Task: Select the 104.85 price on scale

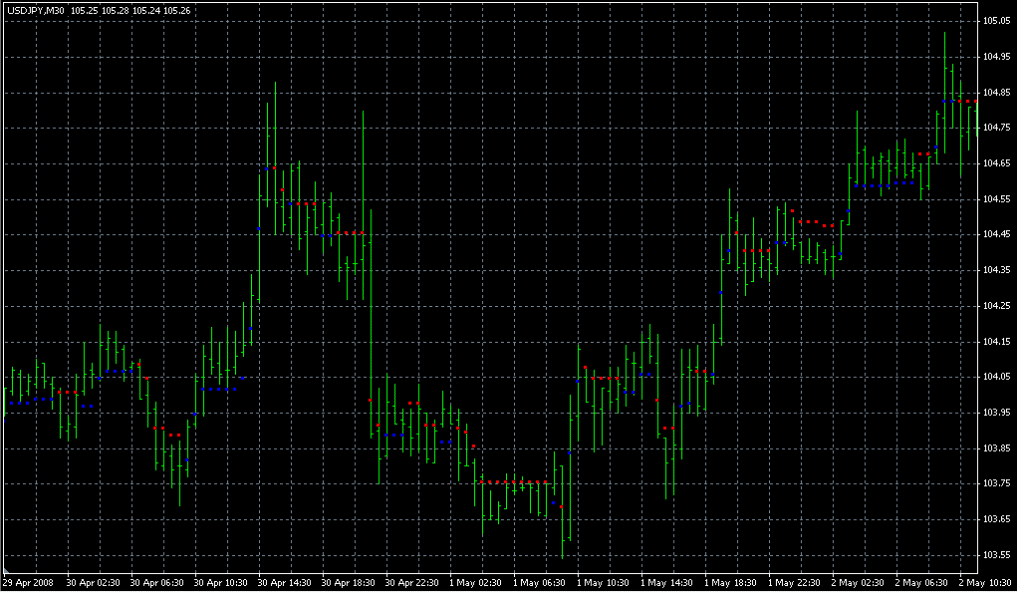Action: [x=996, y=93]
